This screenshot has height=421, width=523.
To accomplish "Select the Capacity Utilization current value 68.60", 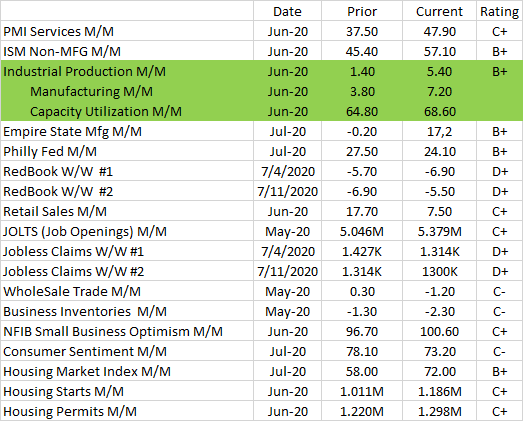I will tap(440, 111).
